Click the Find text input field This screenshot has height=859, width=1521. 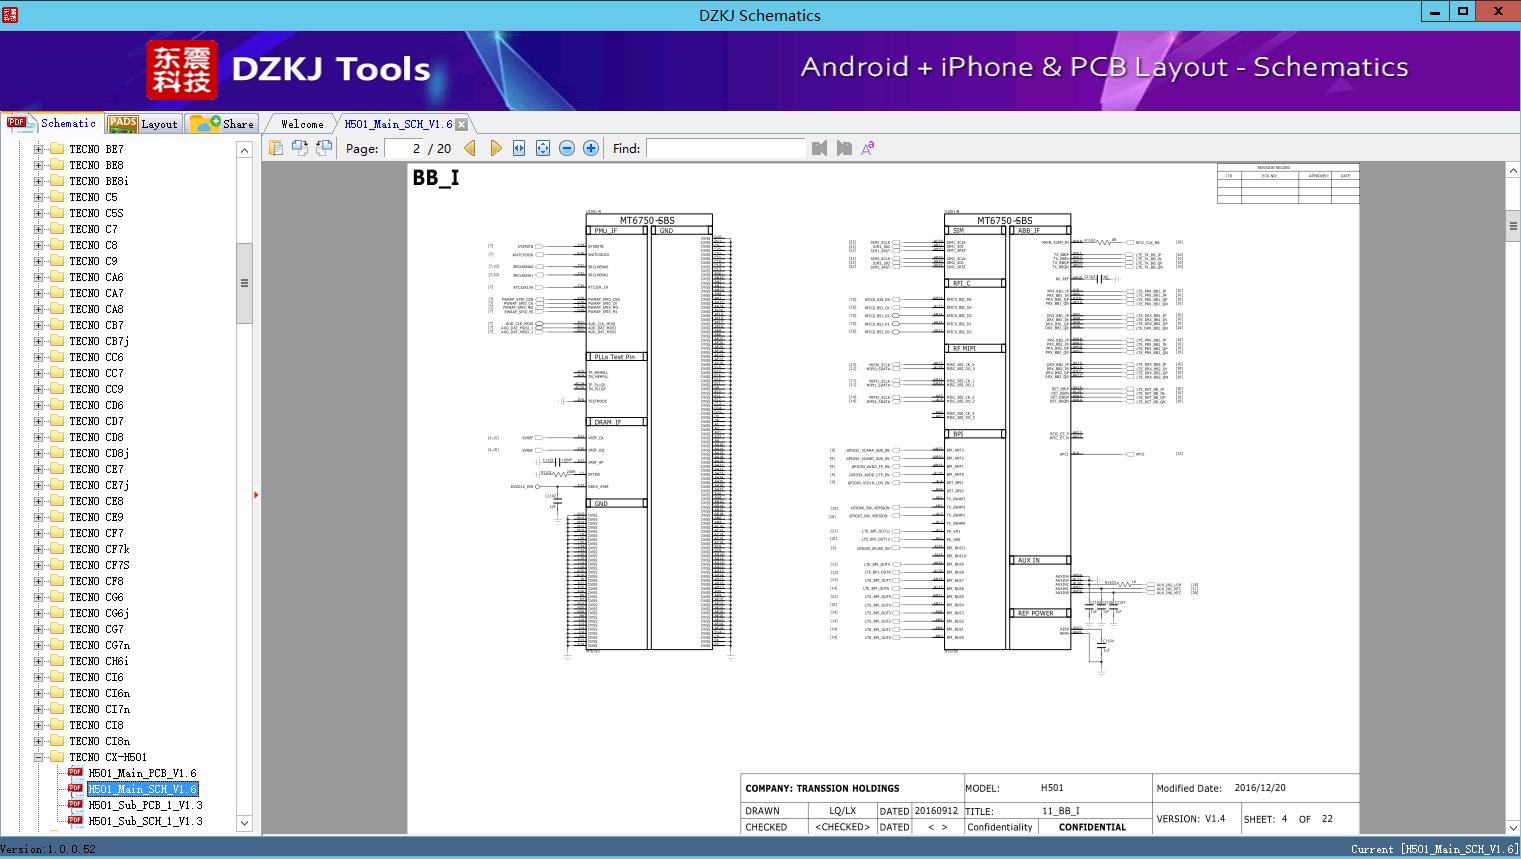725,148
